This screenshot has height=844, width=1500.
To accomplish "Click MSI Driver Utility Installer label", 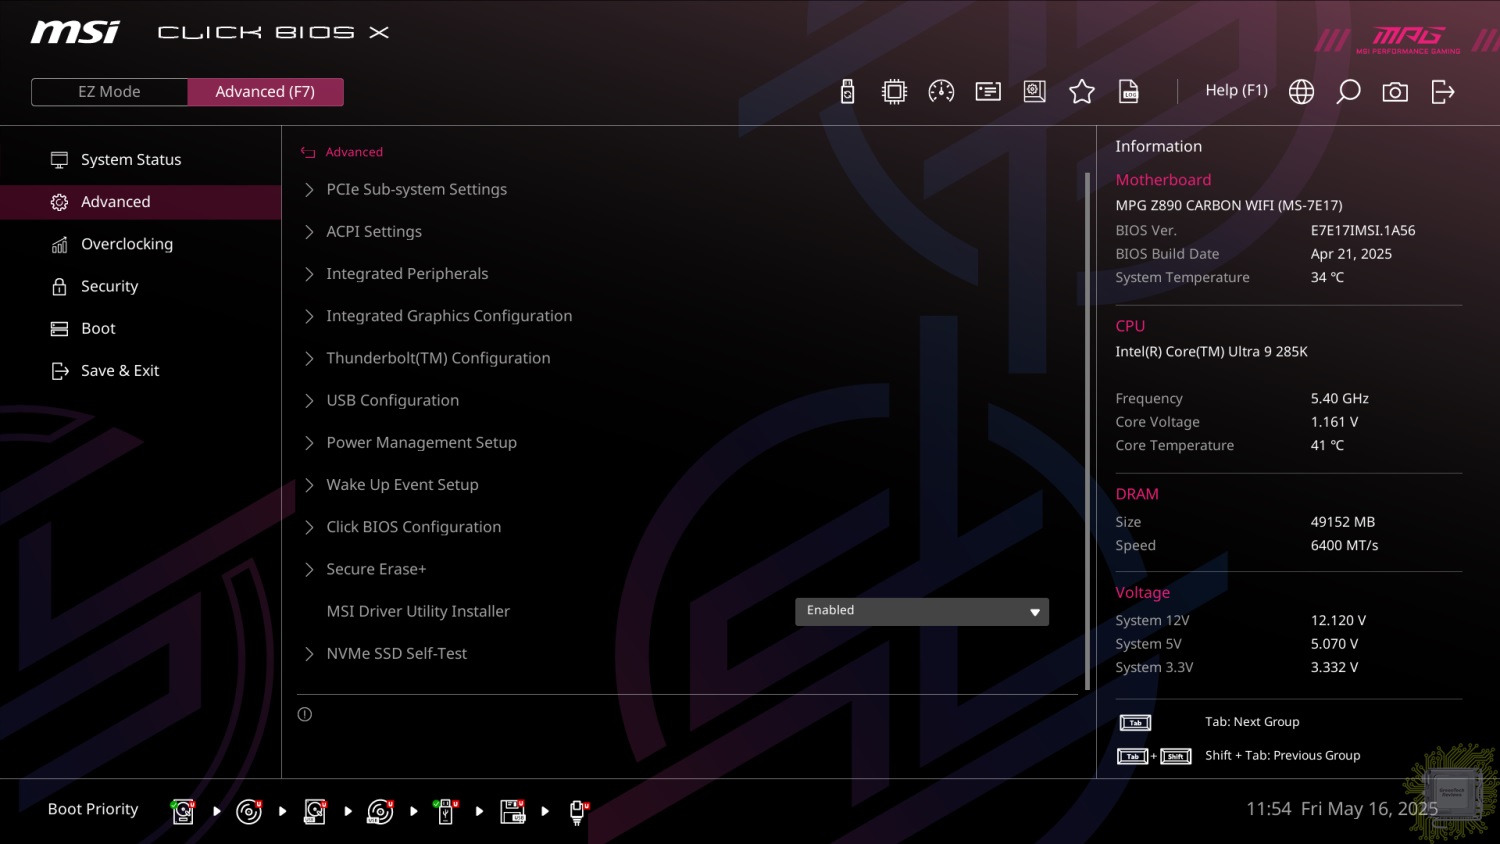I will coord(418,611).
